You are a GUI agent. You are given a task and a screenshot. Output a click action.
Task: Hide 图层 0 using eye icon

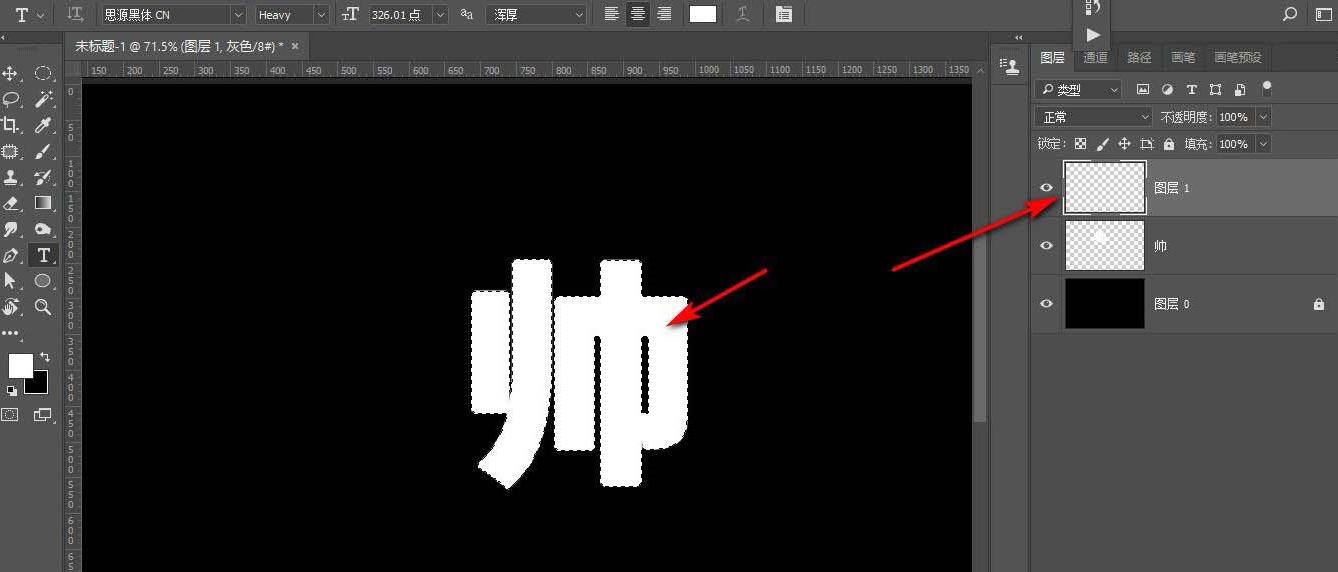pyautogui.click(x=1047, y=304)
